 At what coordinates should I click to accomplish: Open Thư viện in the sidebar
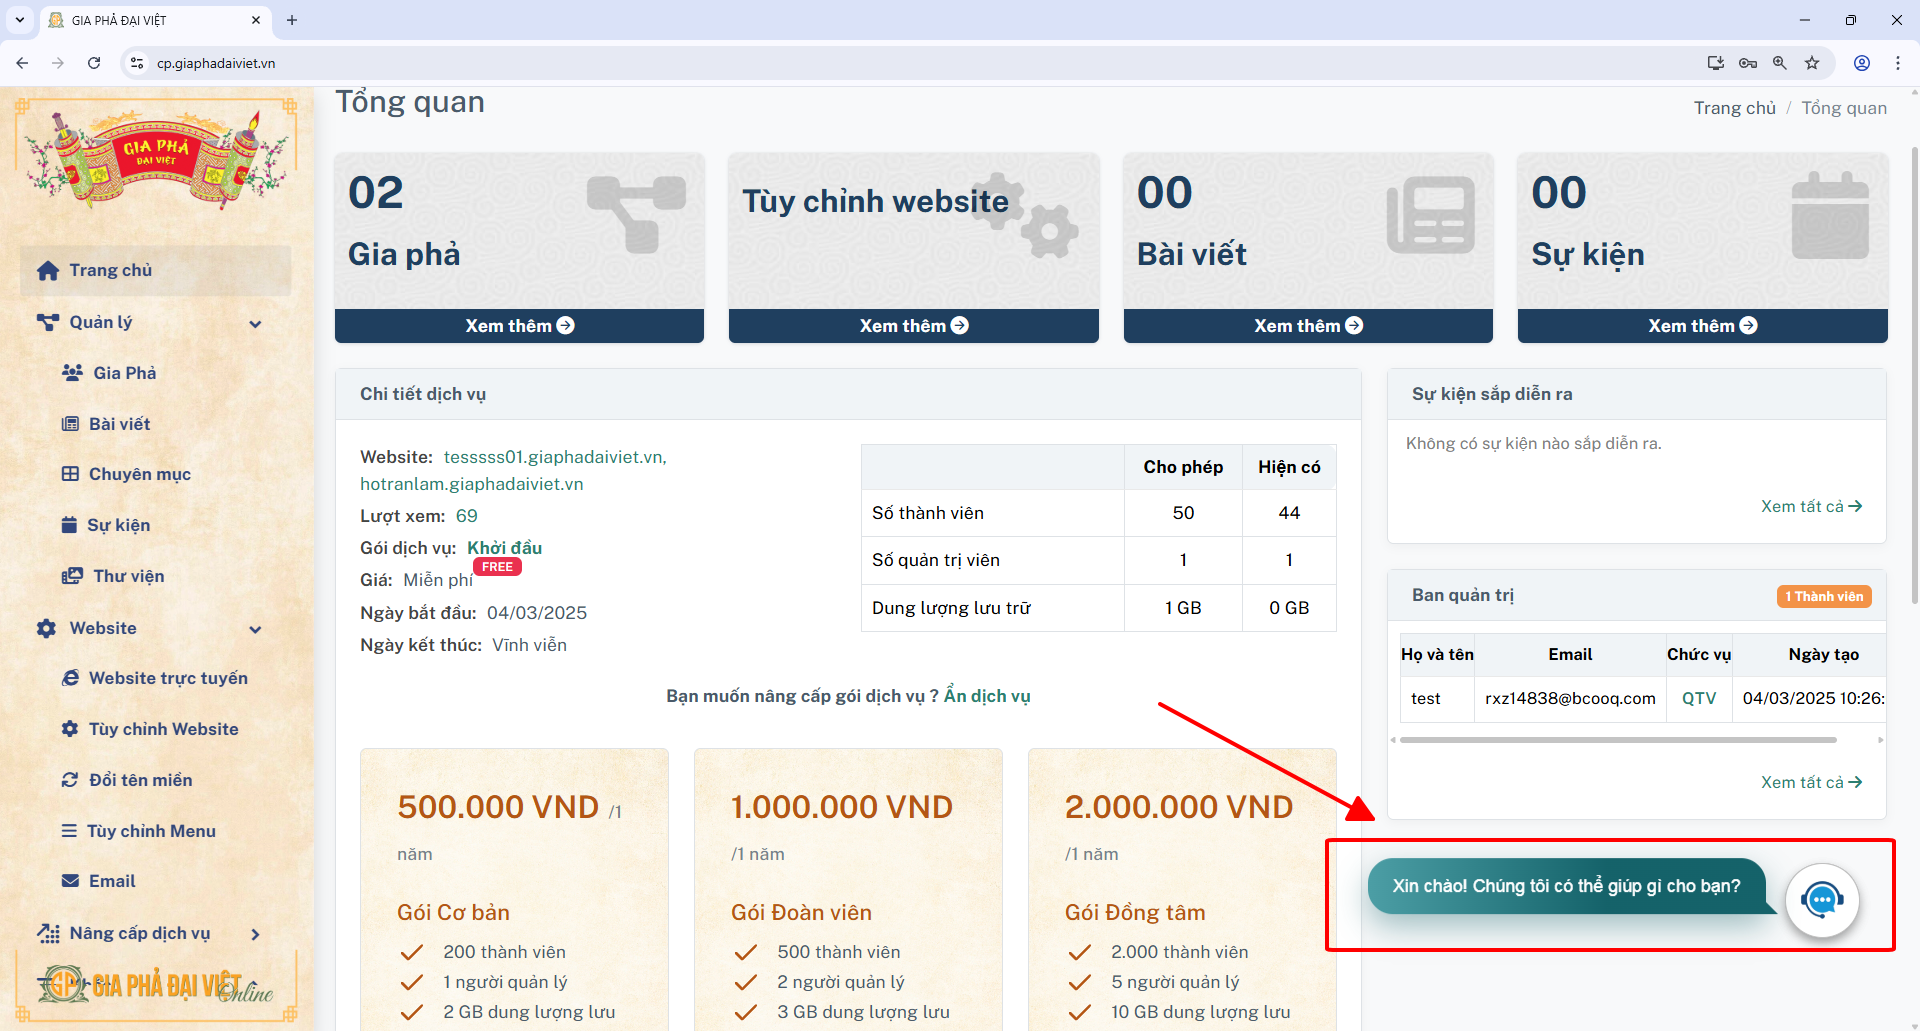(128, 576)
